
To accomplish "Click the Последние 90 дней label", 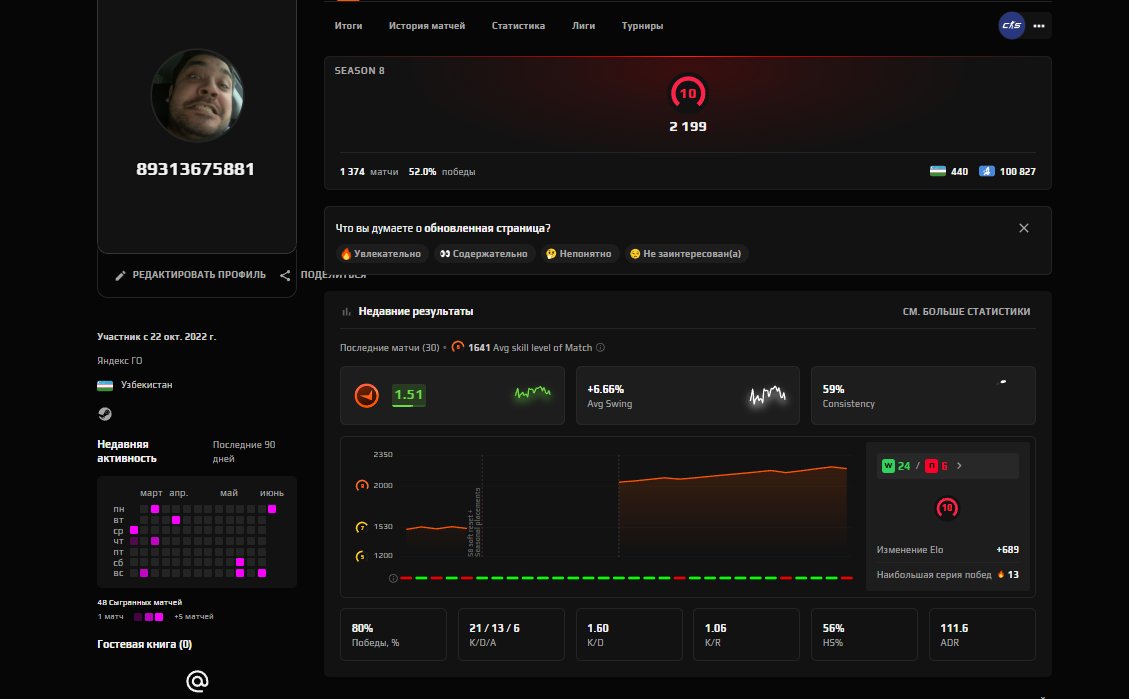I will pyautogui.click(x=244, y=451).
